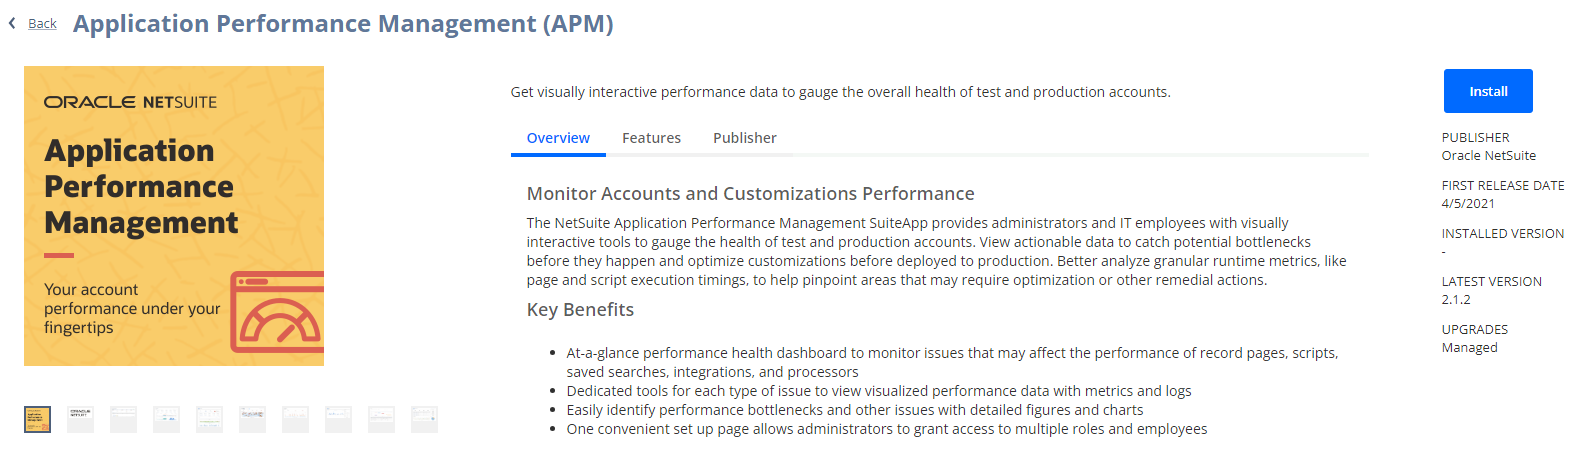The height and width of the screenshot is (452, 1584).
Task: Switch to the Overview tab
Action: point(558,138)
